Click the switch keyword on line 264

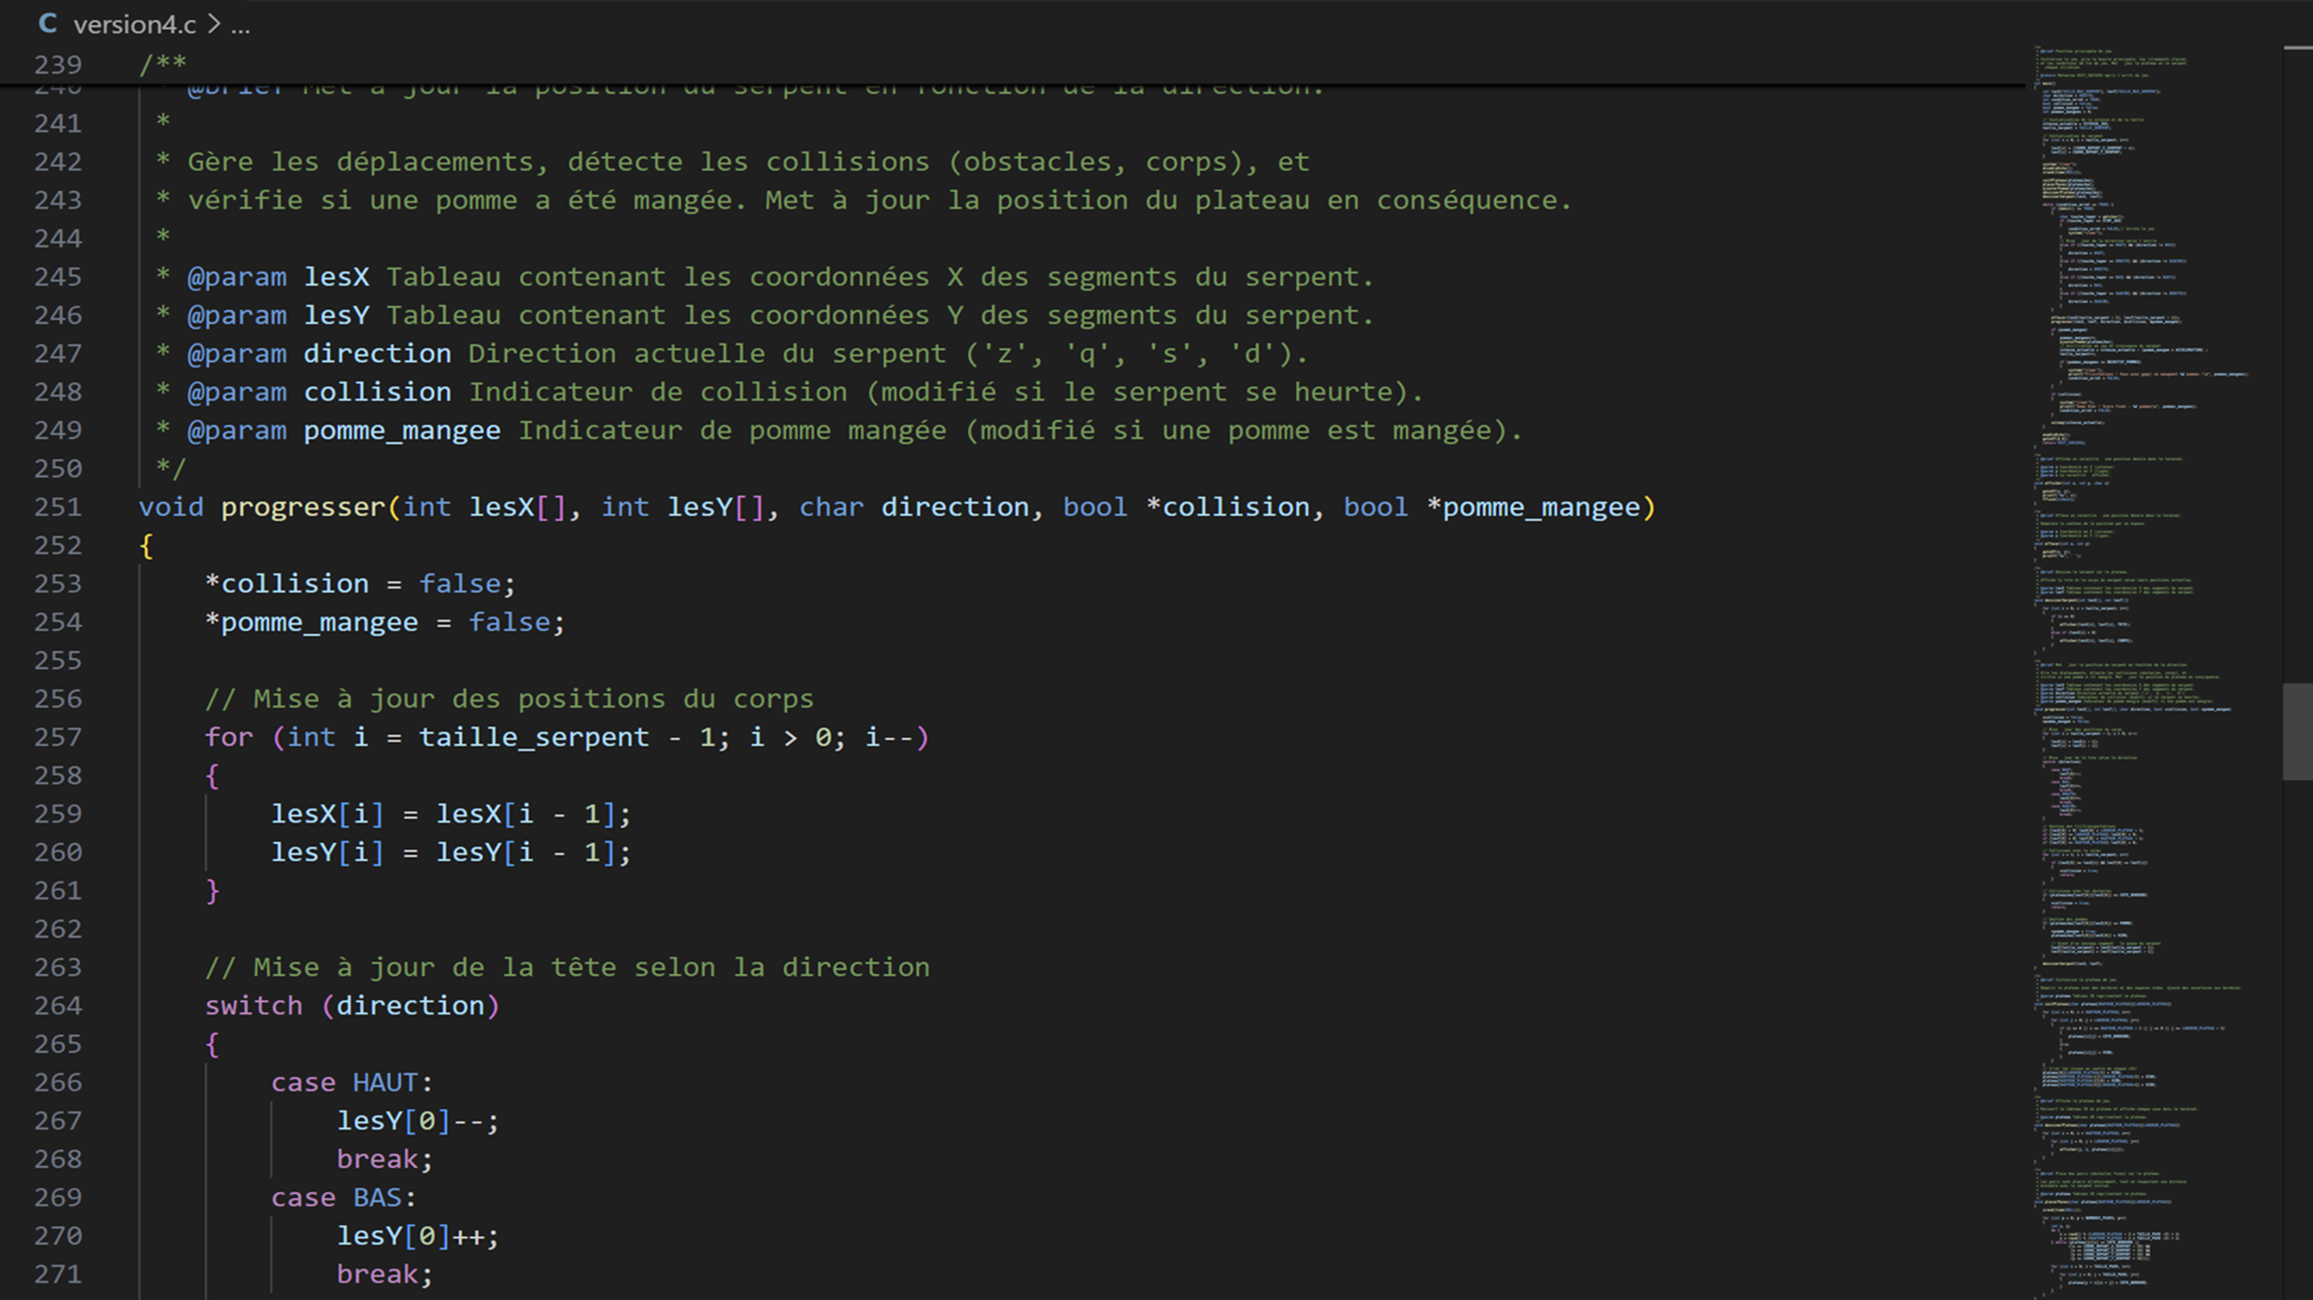coord(253,1005)
